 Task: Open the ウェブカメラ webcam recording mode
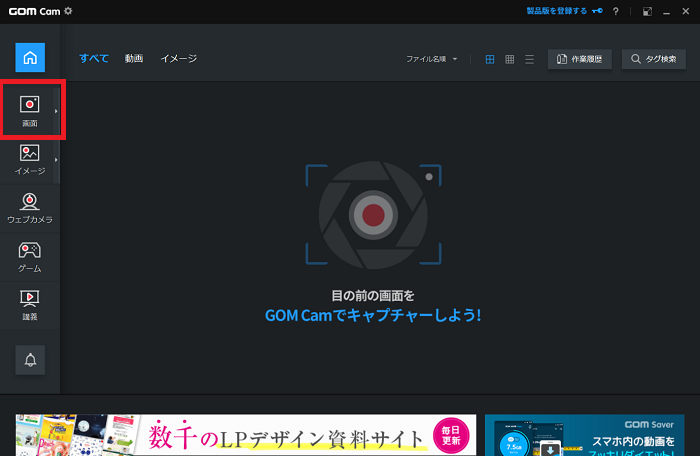29,208
